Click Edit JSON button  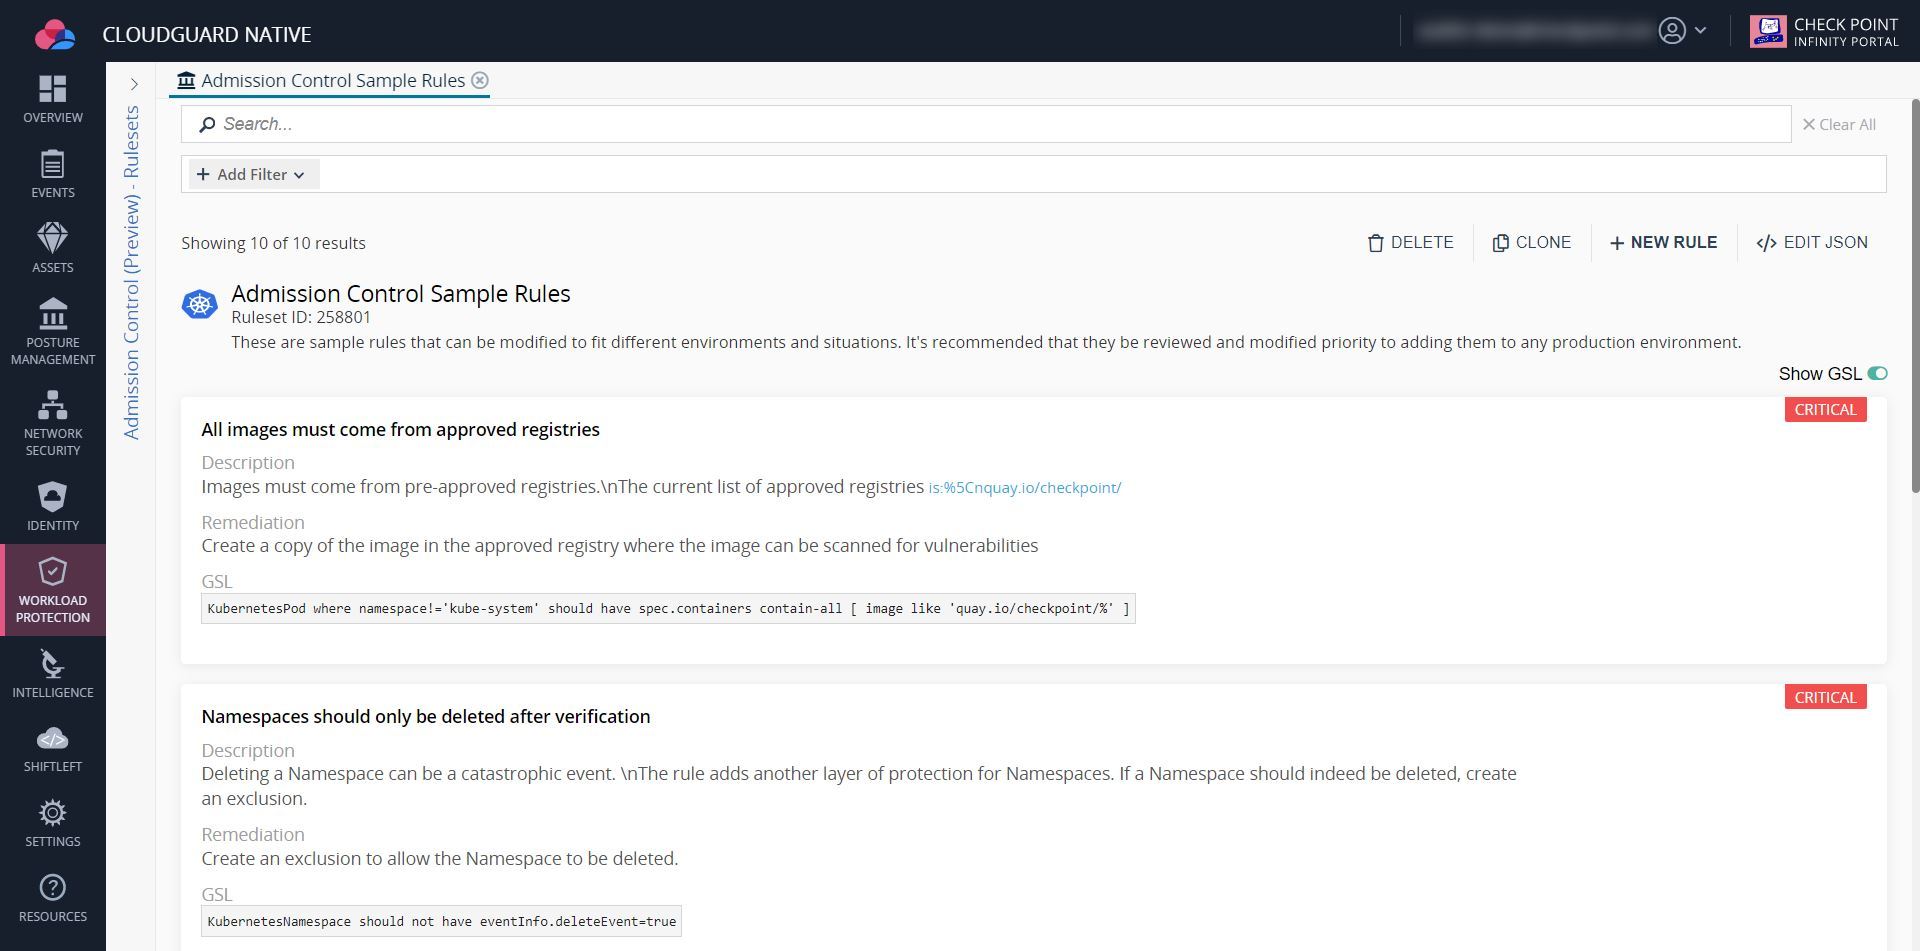(x=1812, y=243)
